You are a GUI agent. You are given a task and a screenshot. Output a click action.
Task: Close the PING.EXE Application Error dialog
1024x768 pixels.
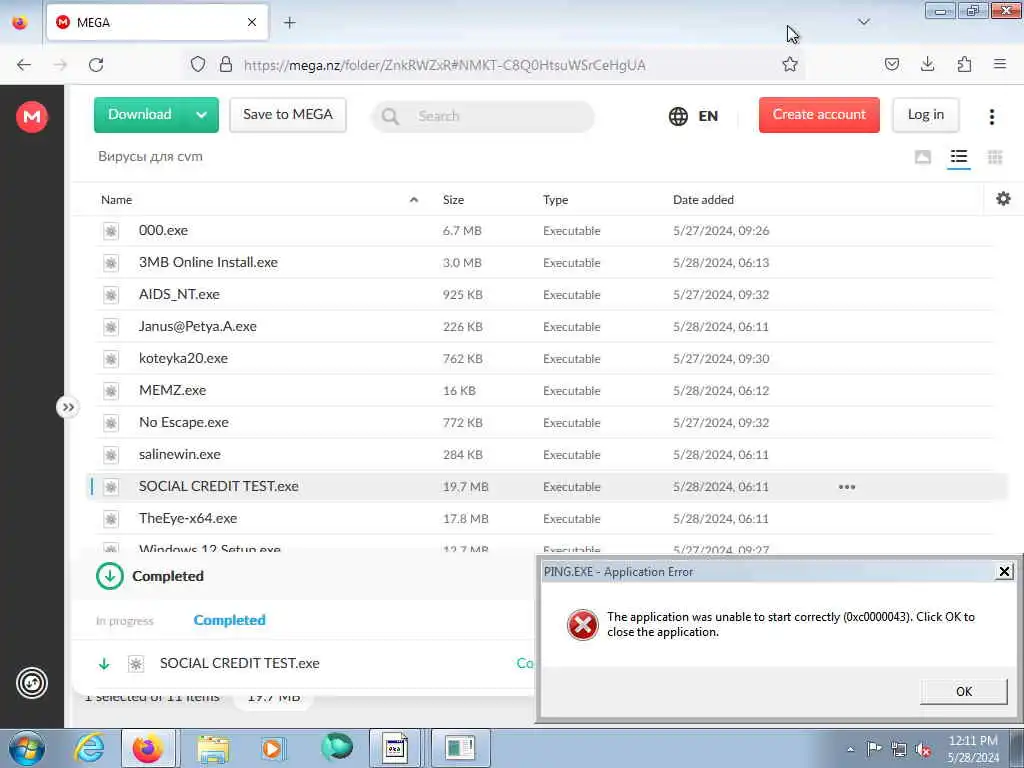[1004, 572]
